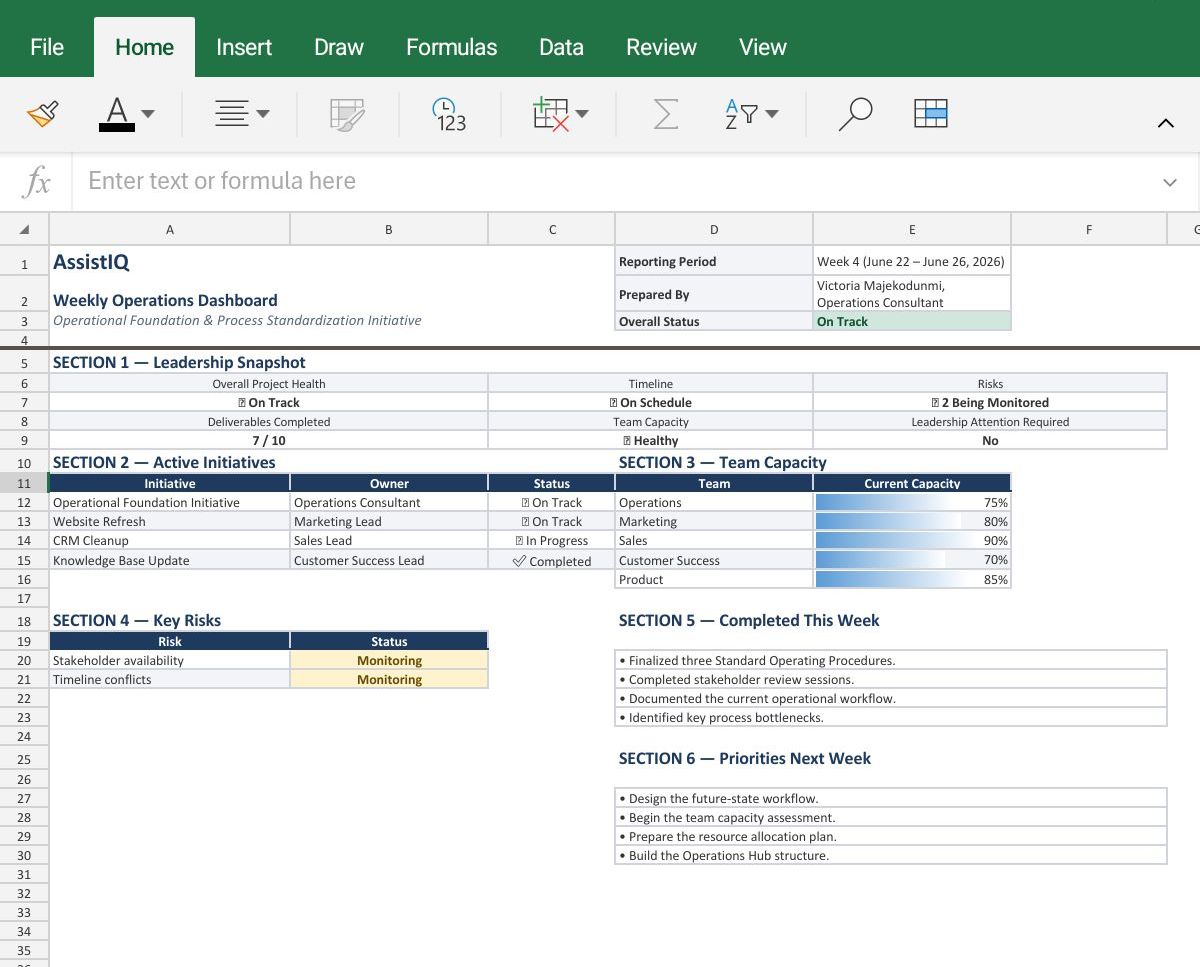Image resolution: width=1200 pixels, height=967 pixels.
Task: Select the Customer Success Lead cell
Action: click(389, 560)
